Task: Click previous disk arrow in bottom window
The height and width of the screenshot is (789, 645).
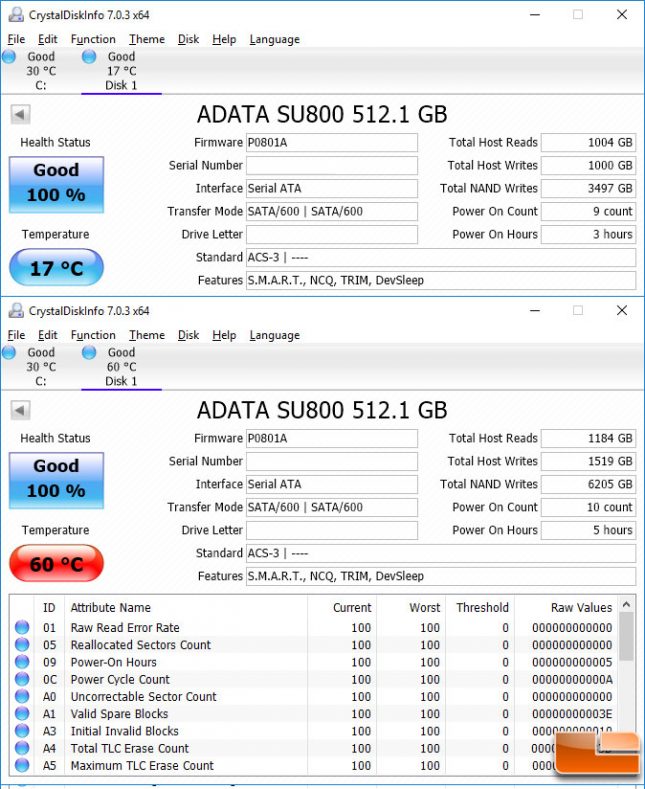Action: (20, 410)
